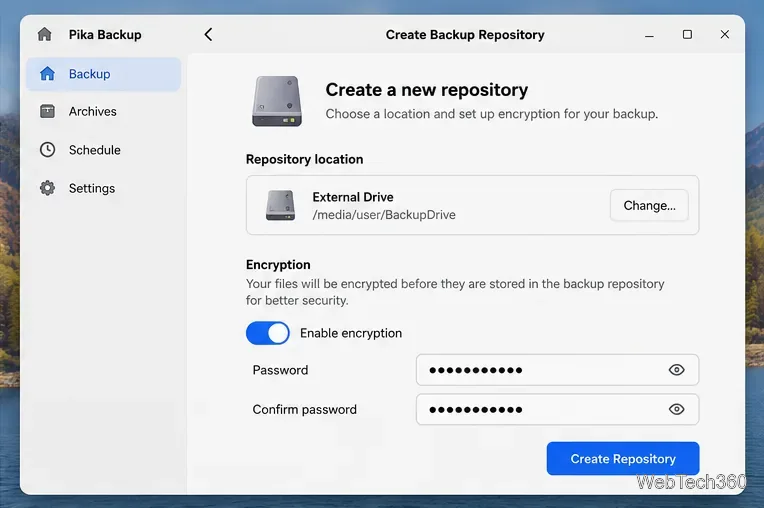Click the Pika Backup title text
This screenshot has width=764, height=508.
(x=105, y=35)
